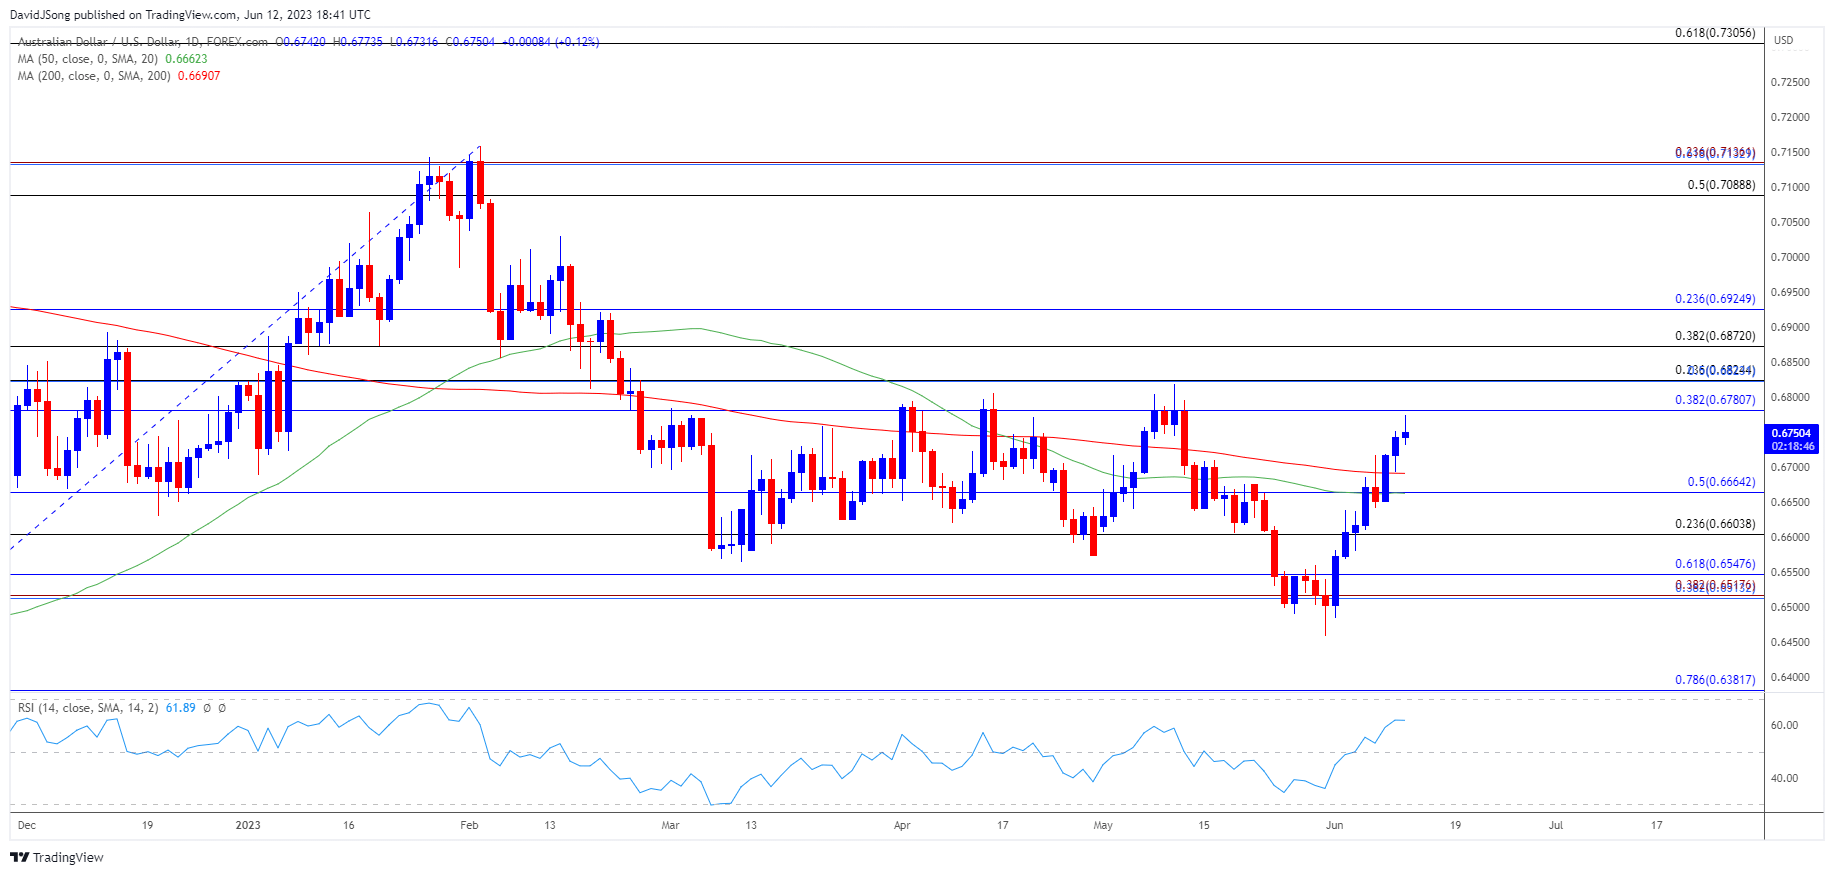
Task: Click the low price L0.67316
Action: [x=414, y=42]
